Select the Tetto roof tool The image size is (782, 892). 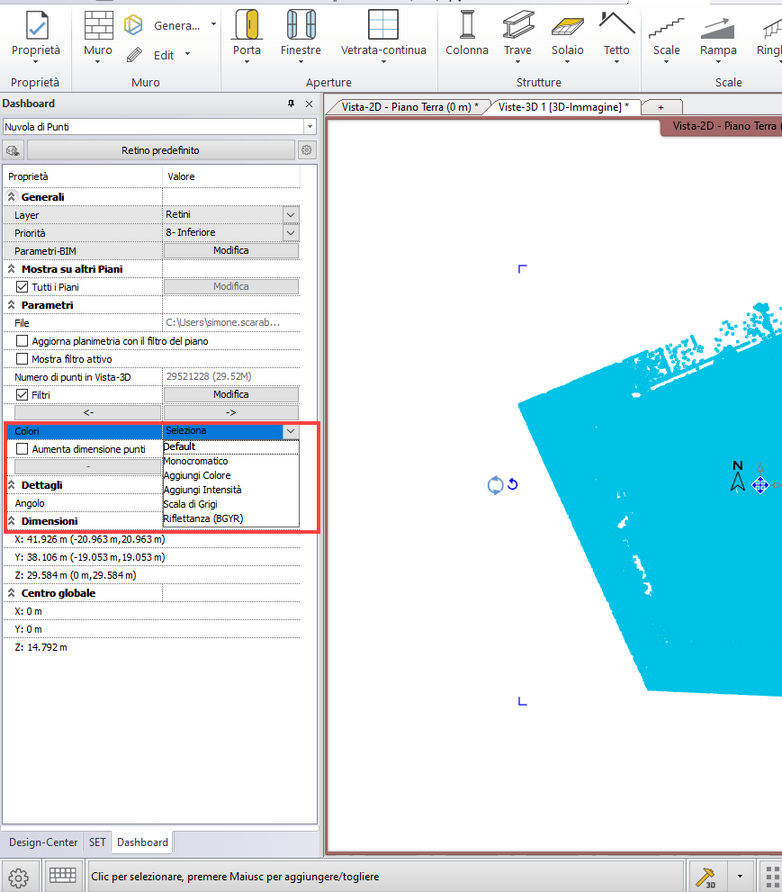[x=617, y=35]
